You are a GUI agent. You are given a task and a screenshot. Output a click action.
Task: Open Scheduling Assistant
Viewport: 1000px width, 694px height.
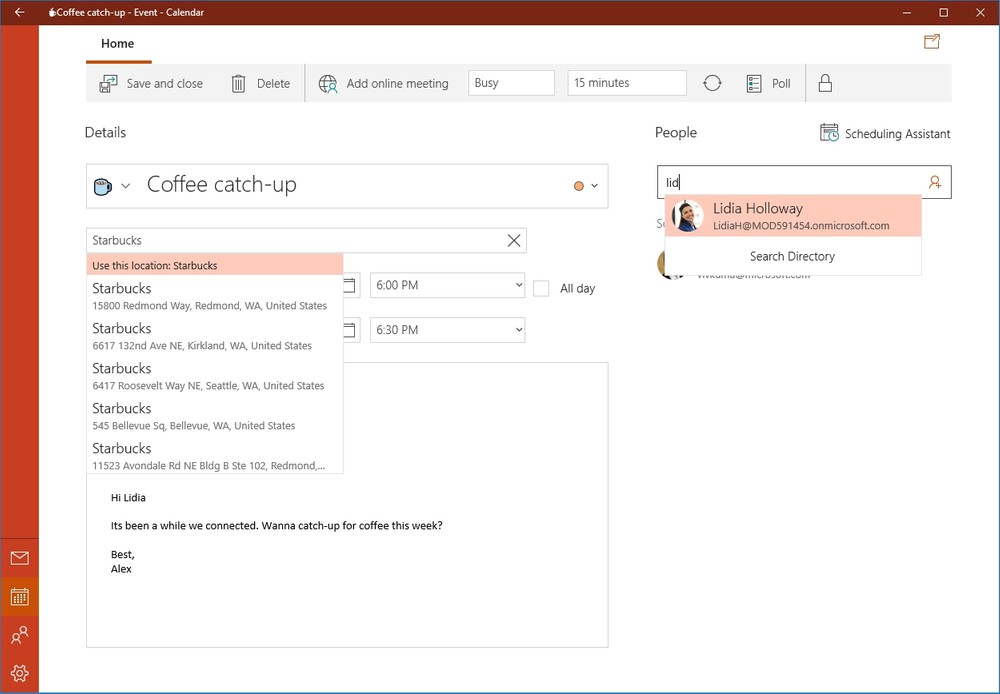pyautogui.click(x=885, y=133)
